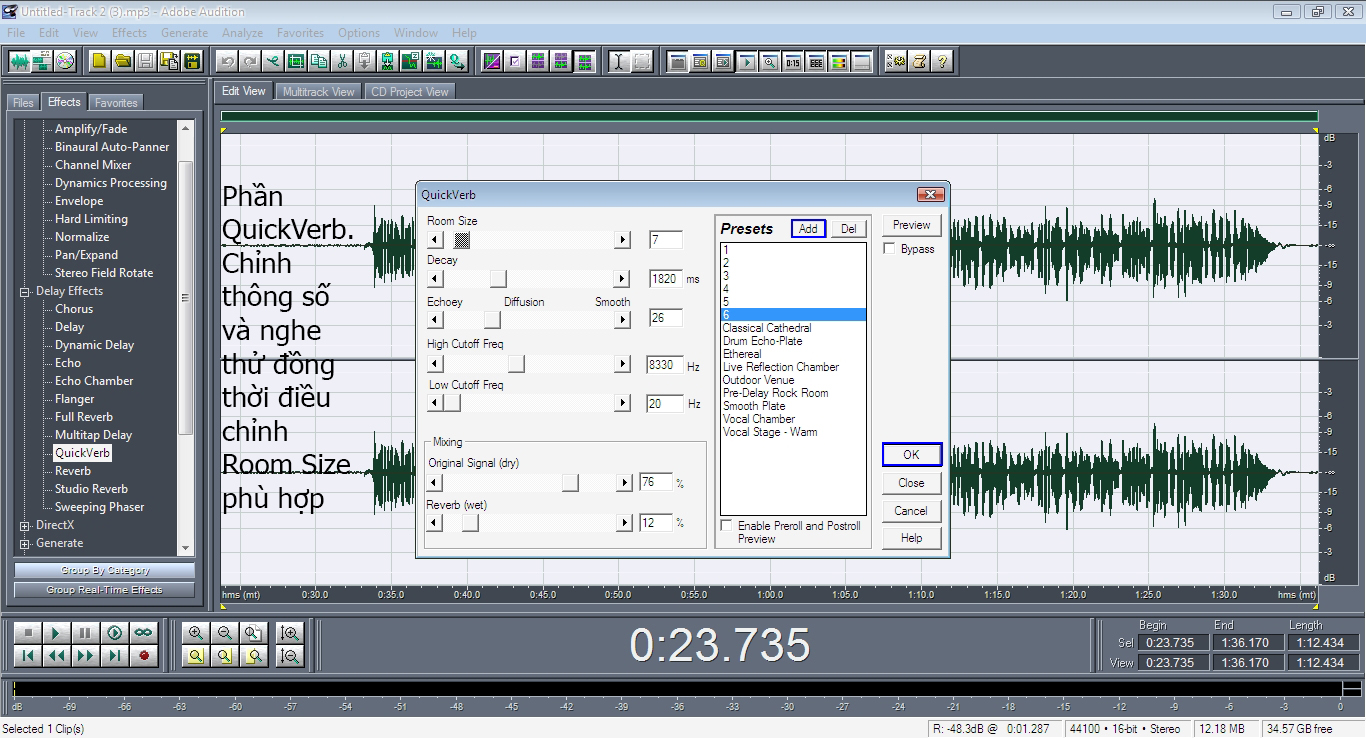
Task: Expand the DirectX effects group
Action: pos(22,524)
